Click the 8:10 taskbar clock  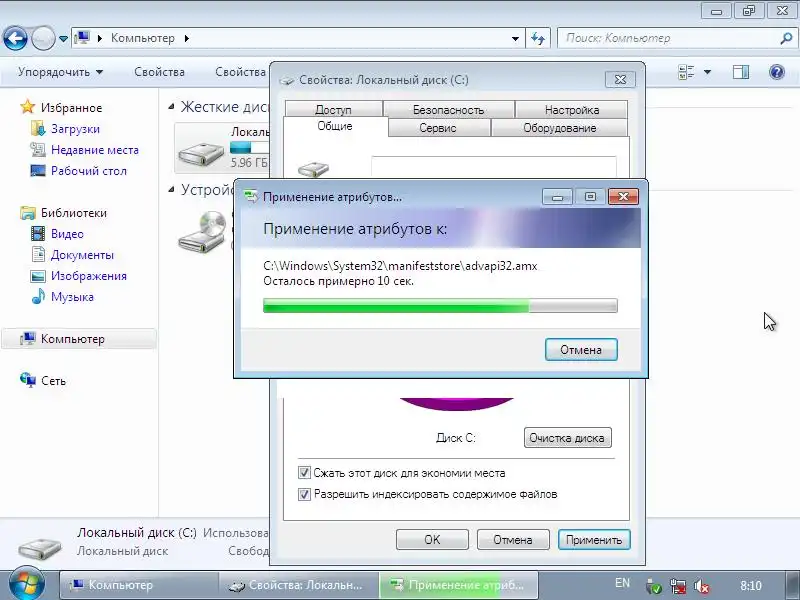(x=751, y=586)
